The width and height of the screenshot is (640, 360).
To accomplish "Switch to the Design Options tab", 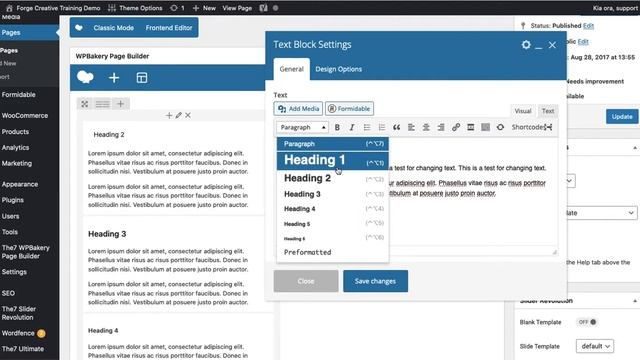I will coord(338,69).
